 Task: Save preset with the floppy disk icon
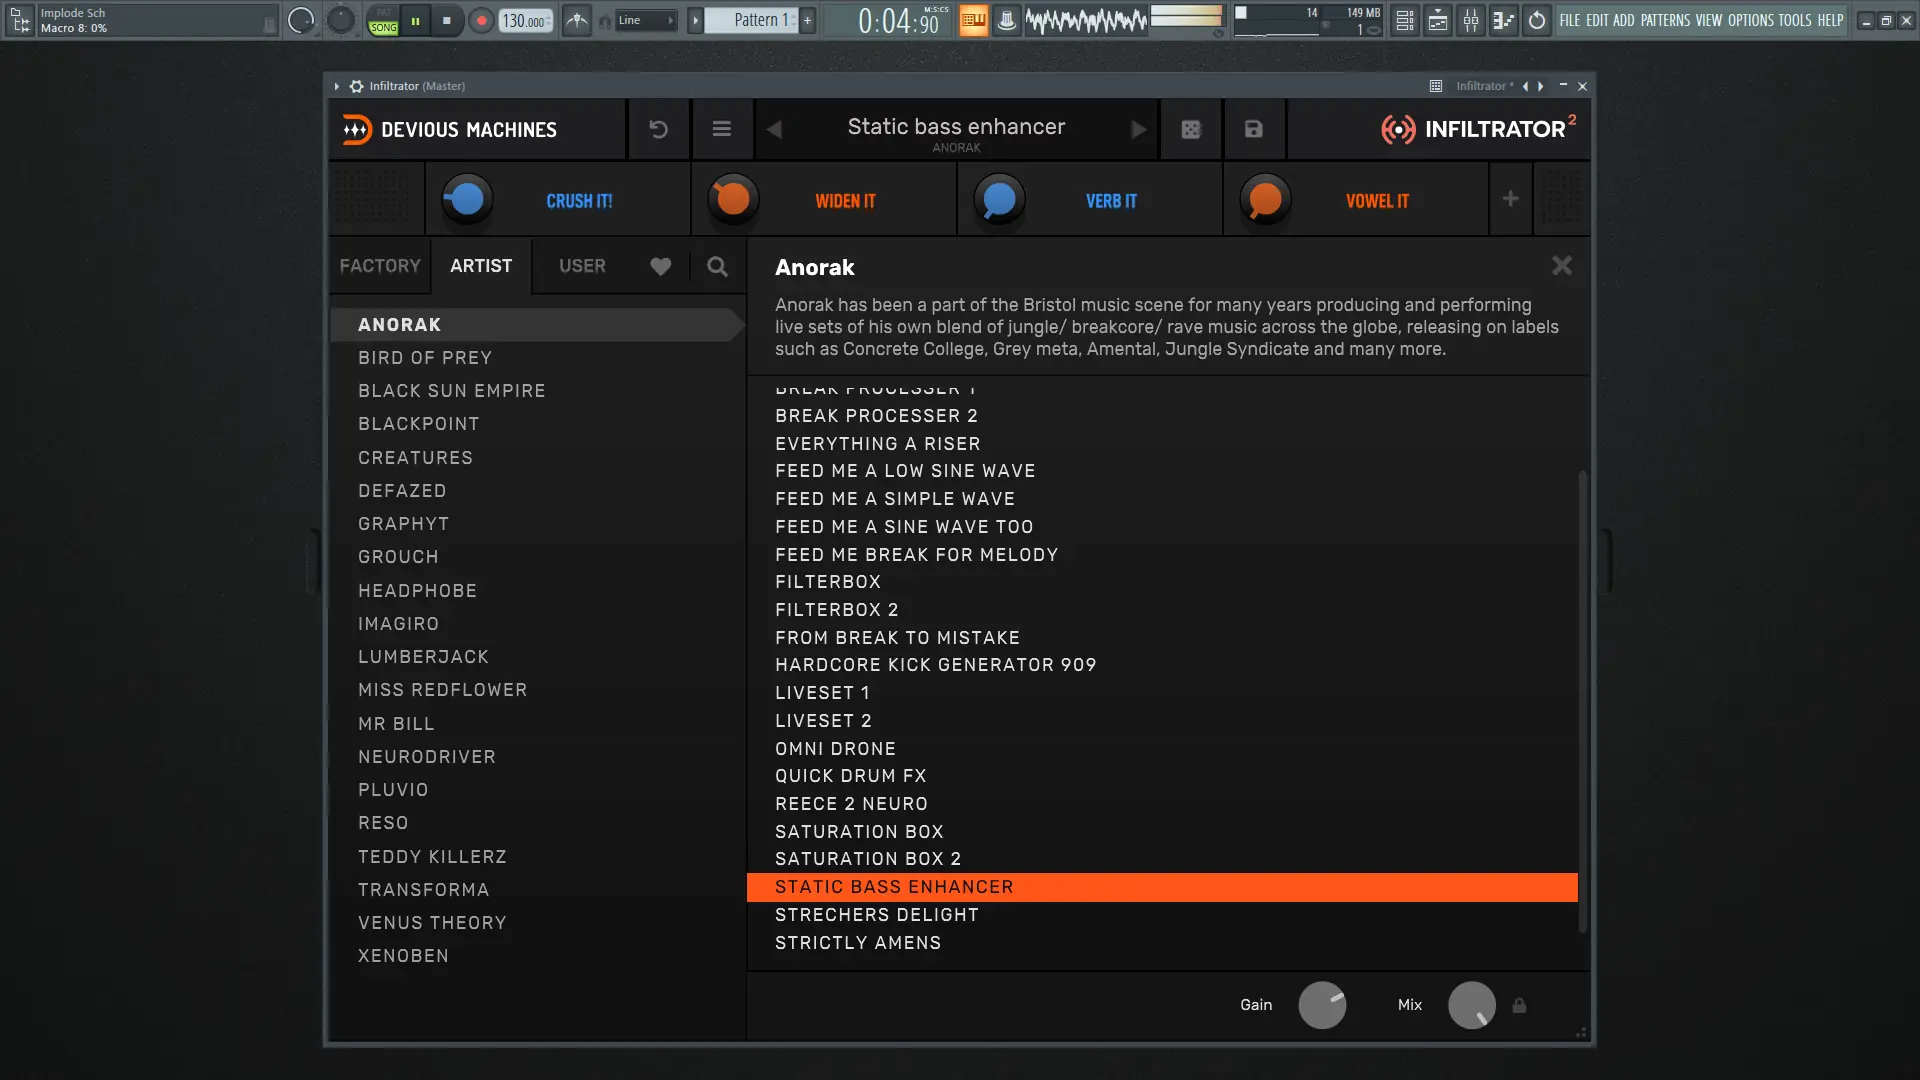[x=1253, y=129]
